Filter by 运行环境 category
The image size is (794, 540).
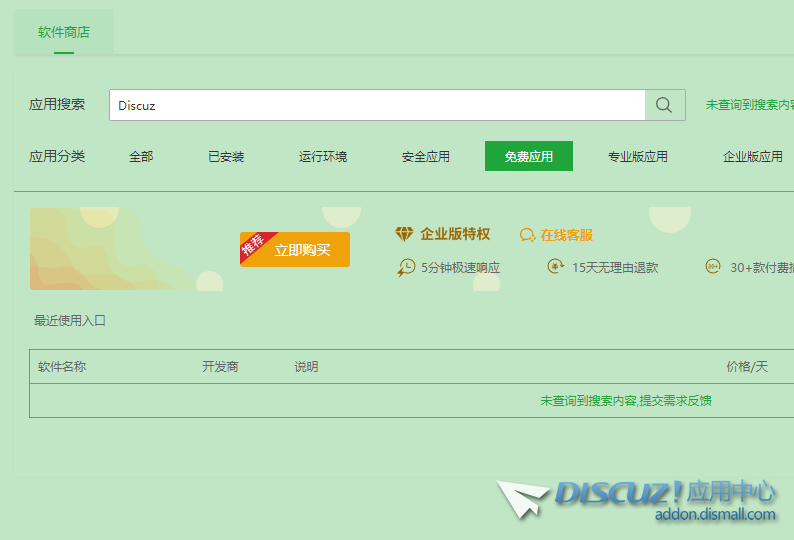(323, 157)
